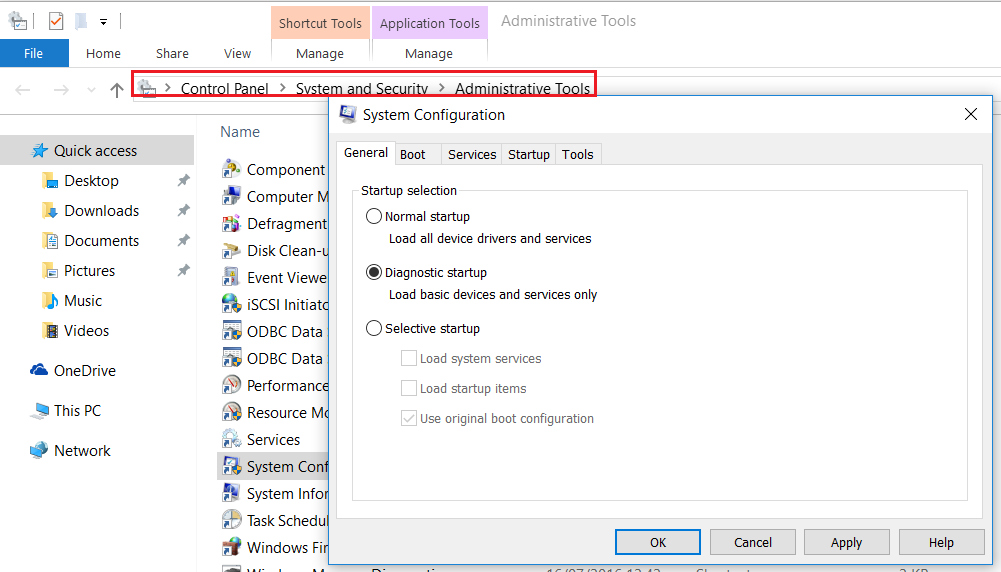
Task: Click Control Panel in the address breadcrumb
Action: click(x=225, y=88)
